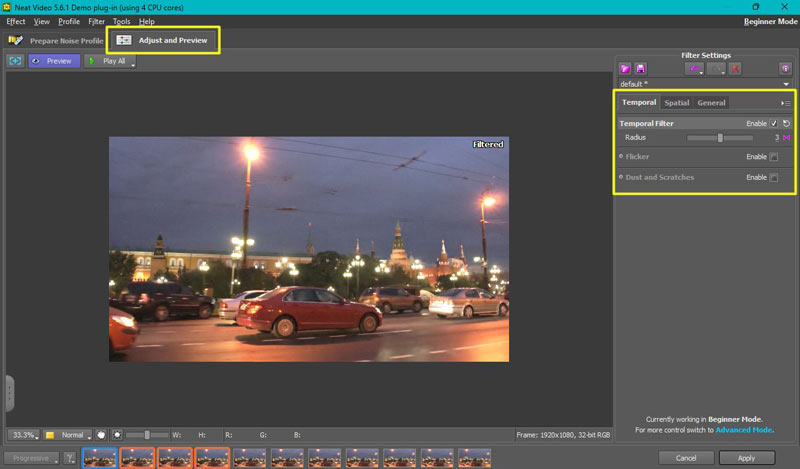800x469 pixels.
Task: Reset Temporal Filter with the circular arrow icon
Action: pyautogui.click(x=786, y=123)
